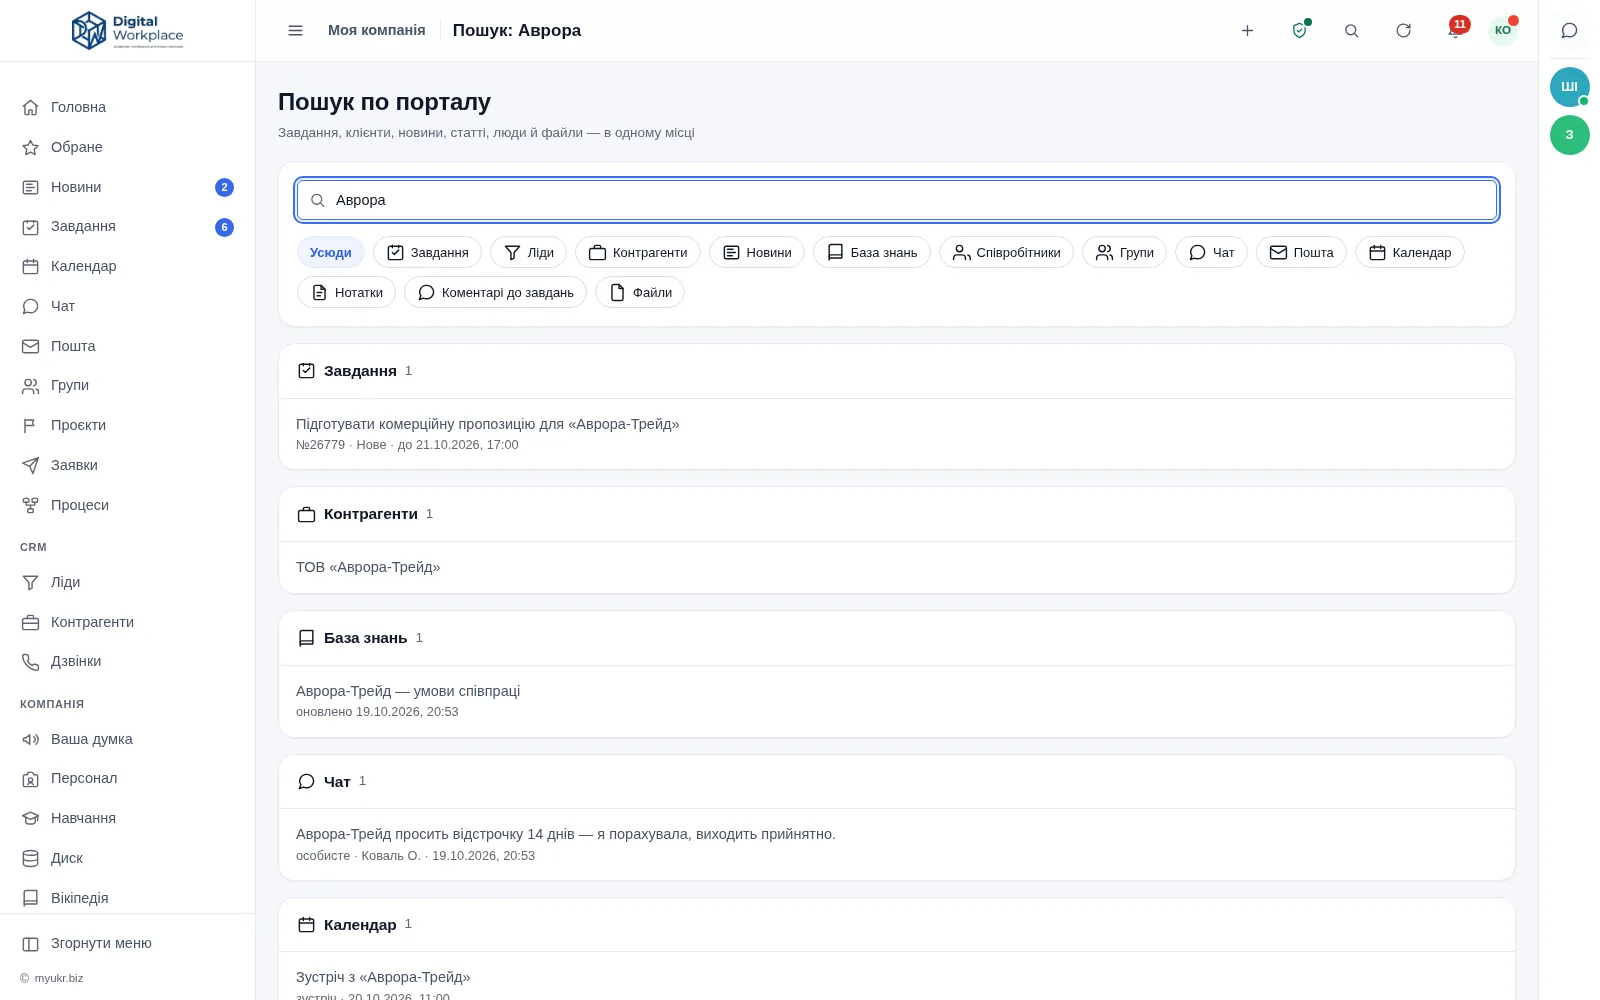Open the KO user avatar menu
Image resolution: width=1600 pixels, height=1000 pixels.
point(1502,30)
